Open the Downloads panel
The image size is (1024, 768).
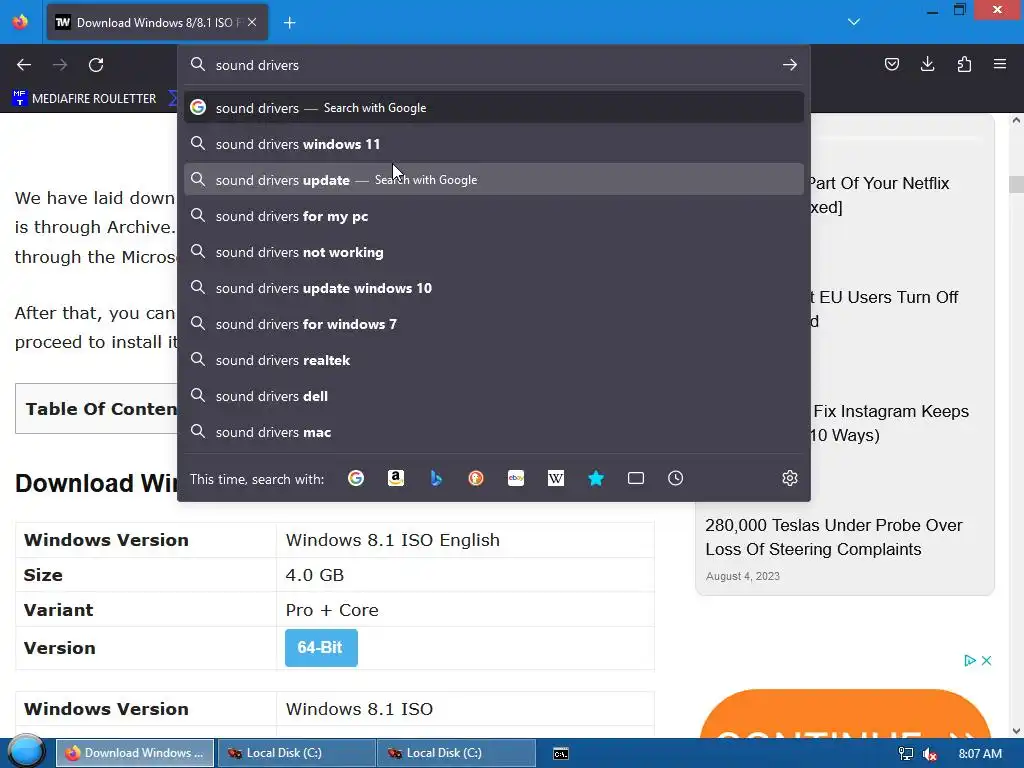[x=927, y=64]
